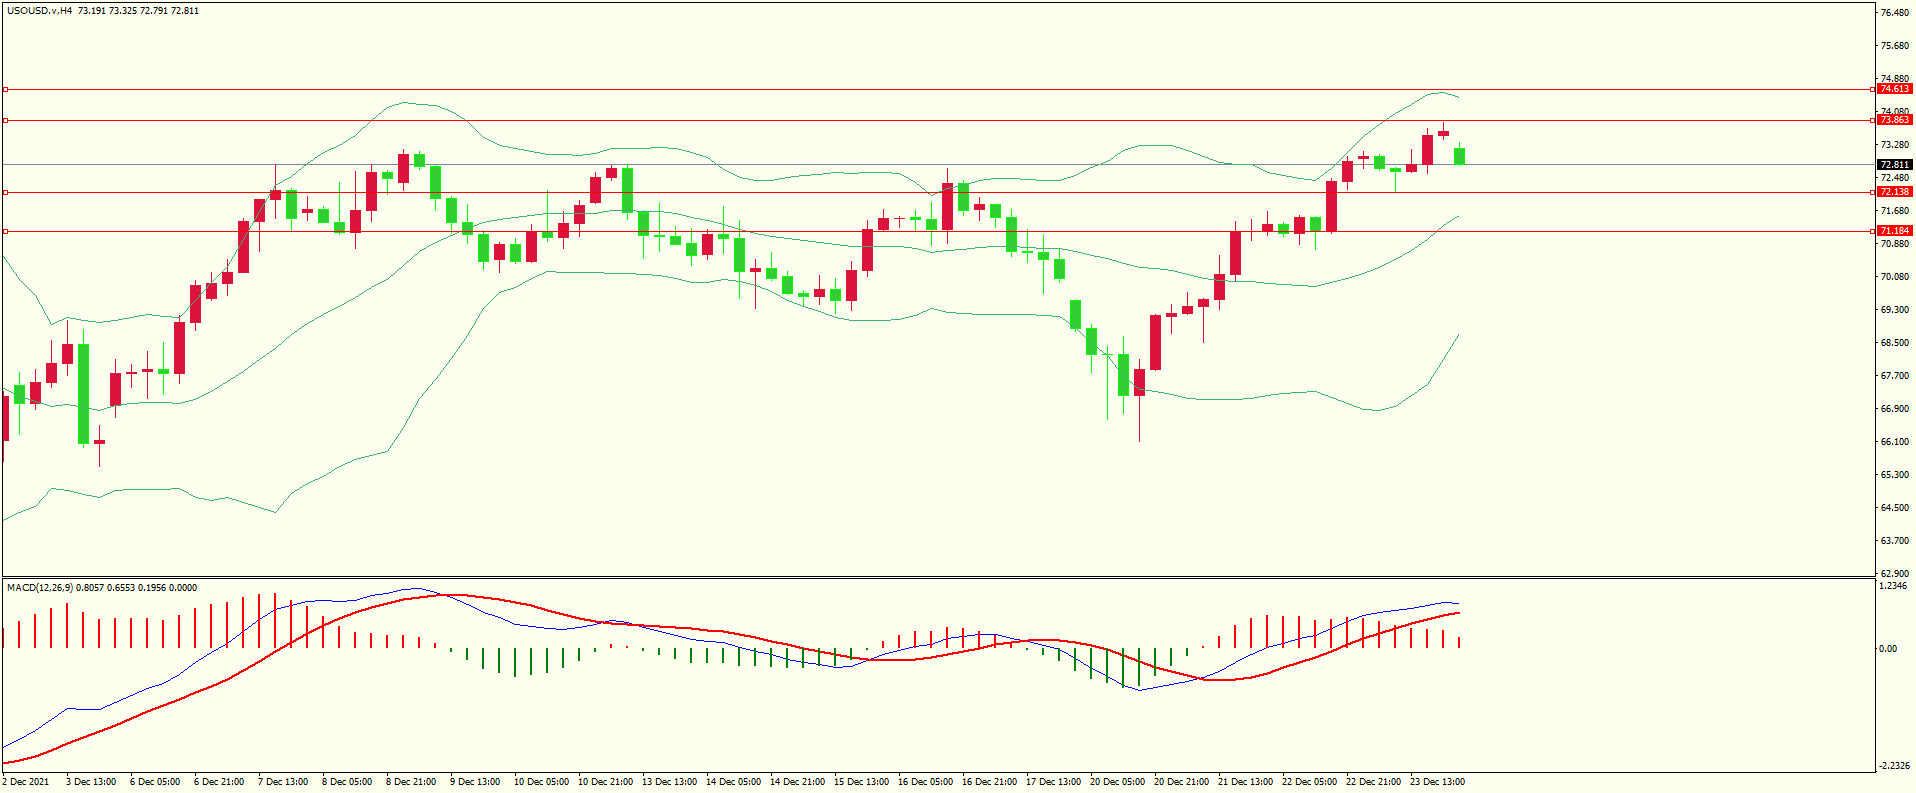Click the 62.900 price axis label

click(x=1894, y=574)
